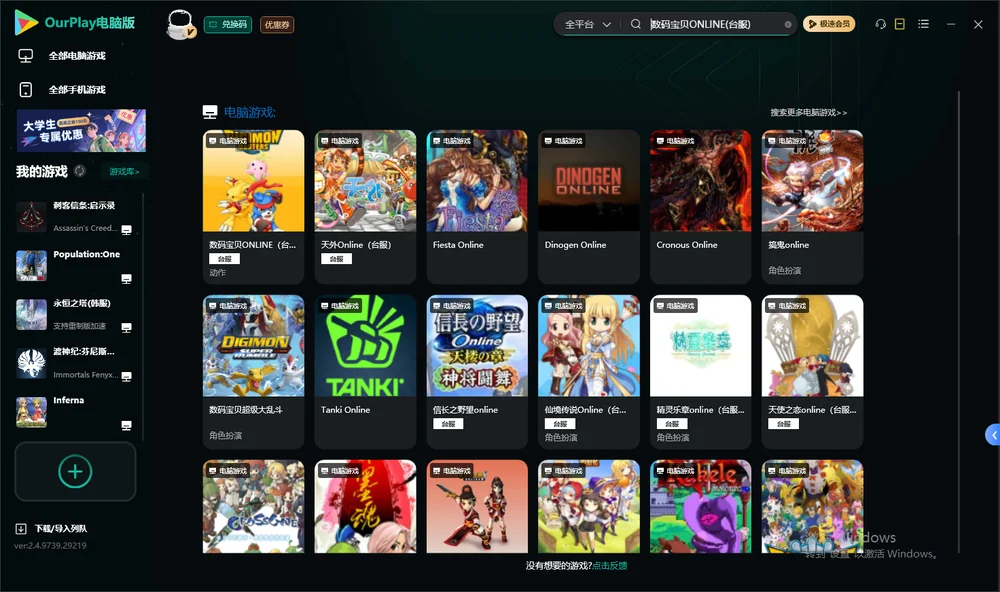1000x592 pixels.
Task: Click the 优惠券 coupon button
Action: (277, 24)
